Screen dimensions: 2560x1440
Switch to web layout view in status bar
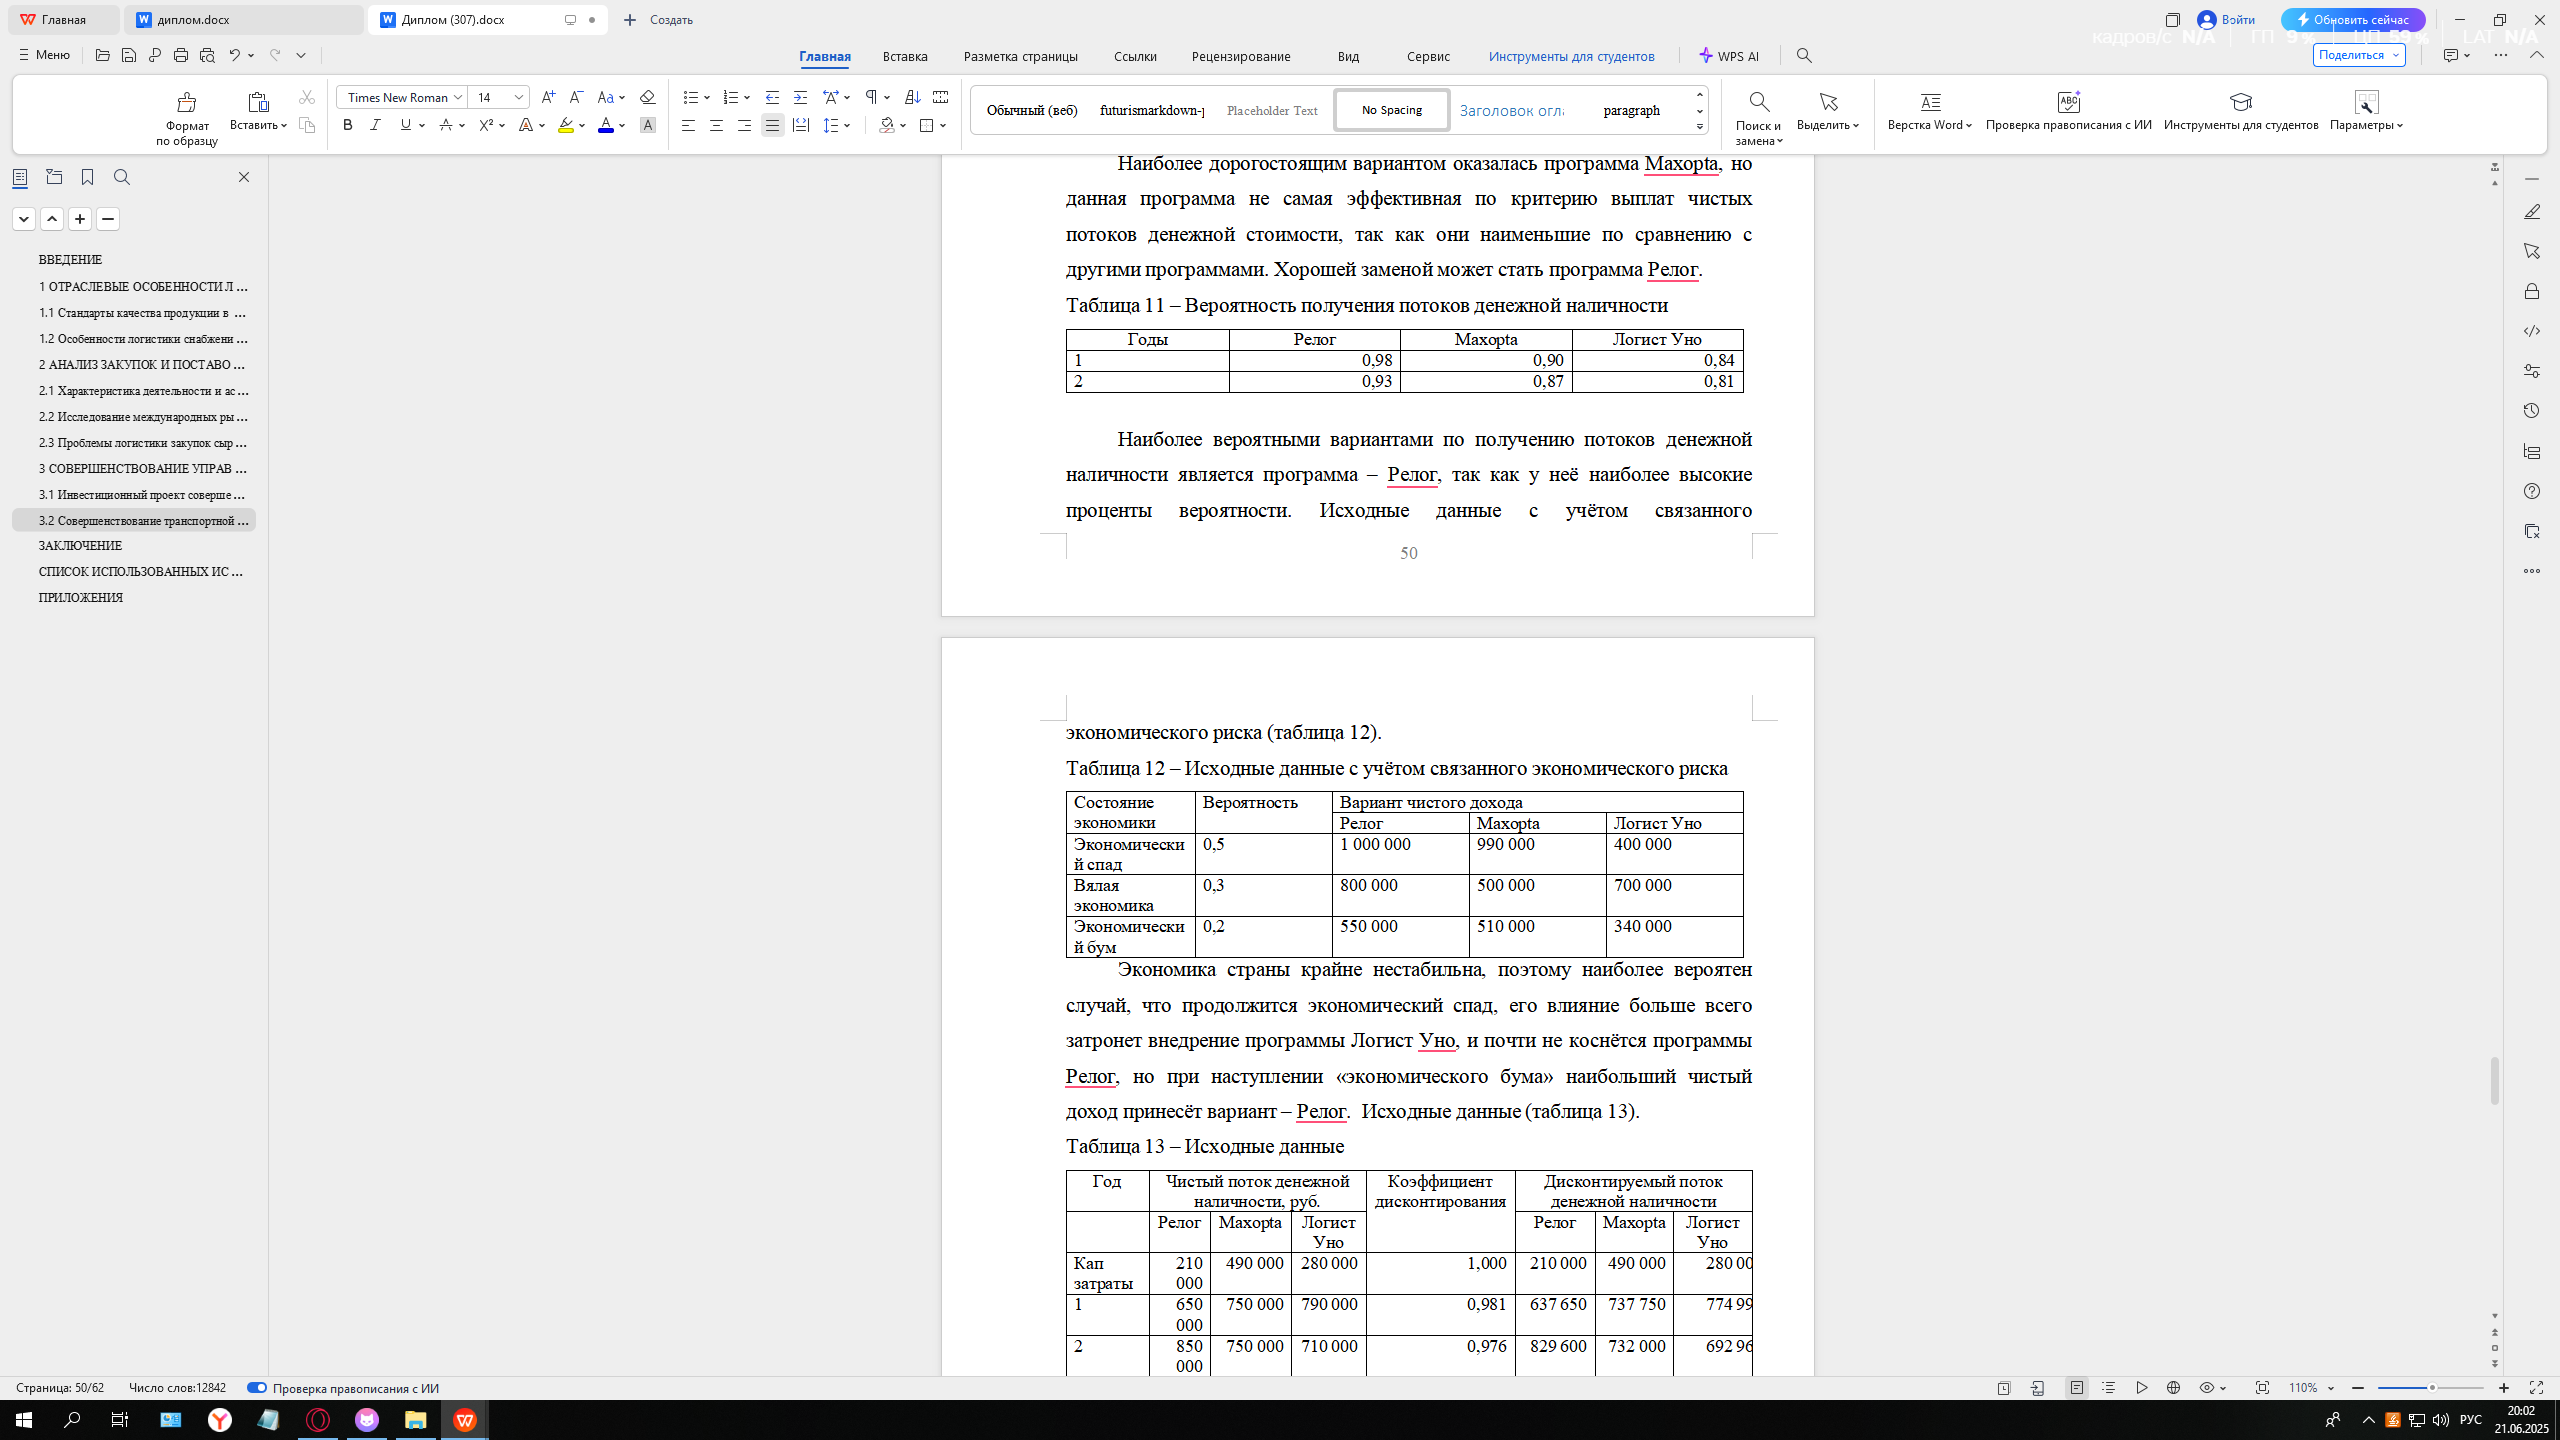click(2173, 1388)
